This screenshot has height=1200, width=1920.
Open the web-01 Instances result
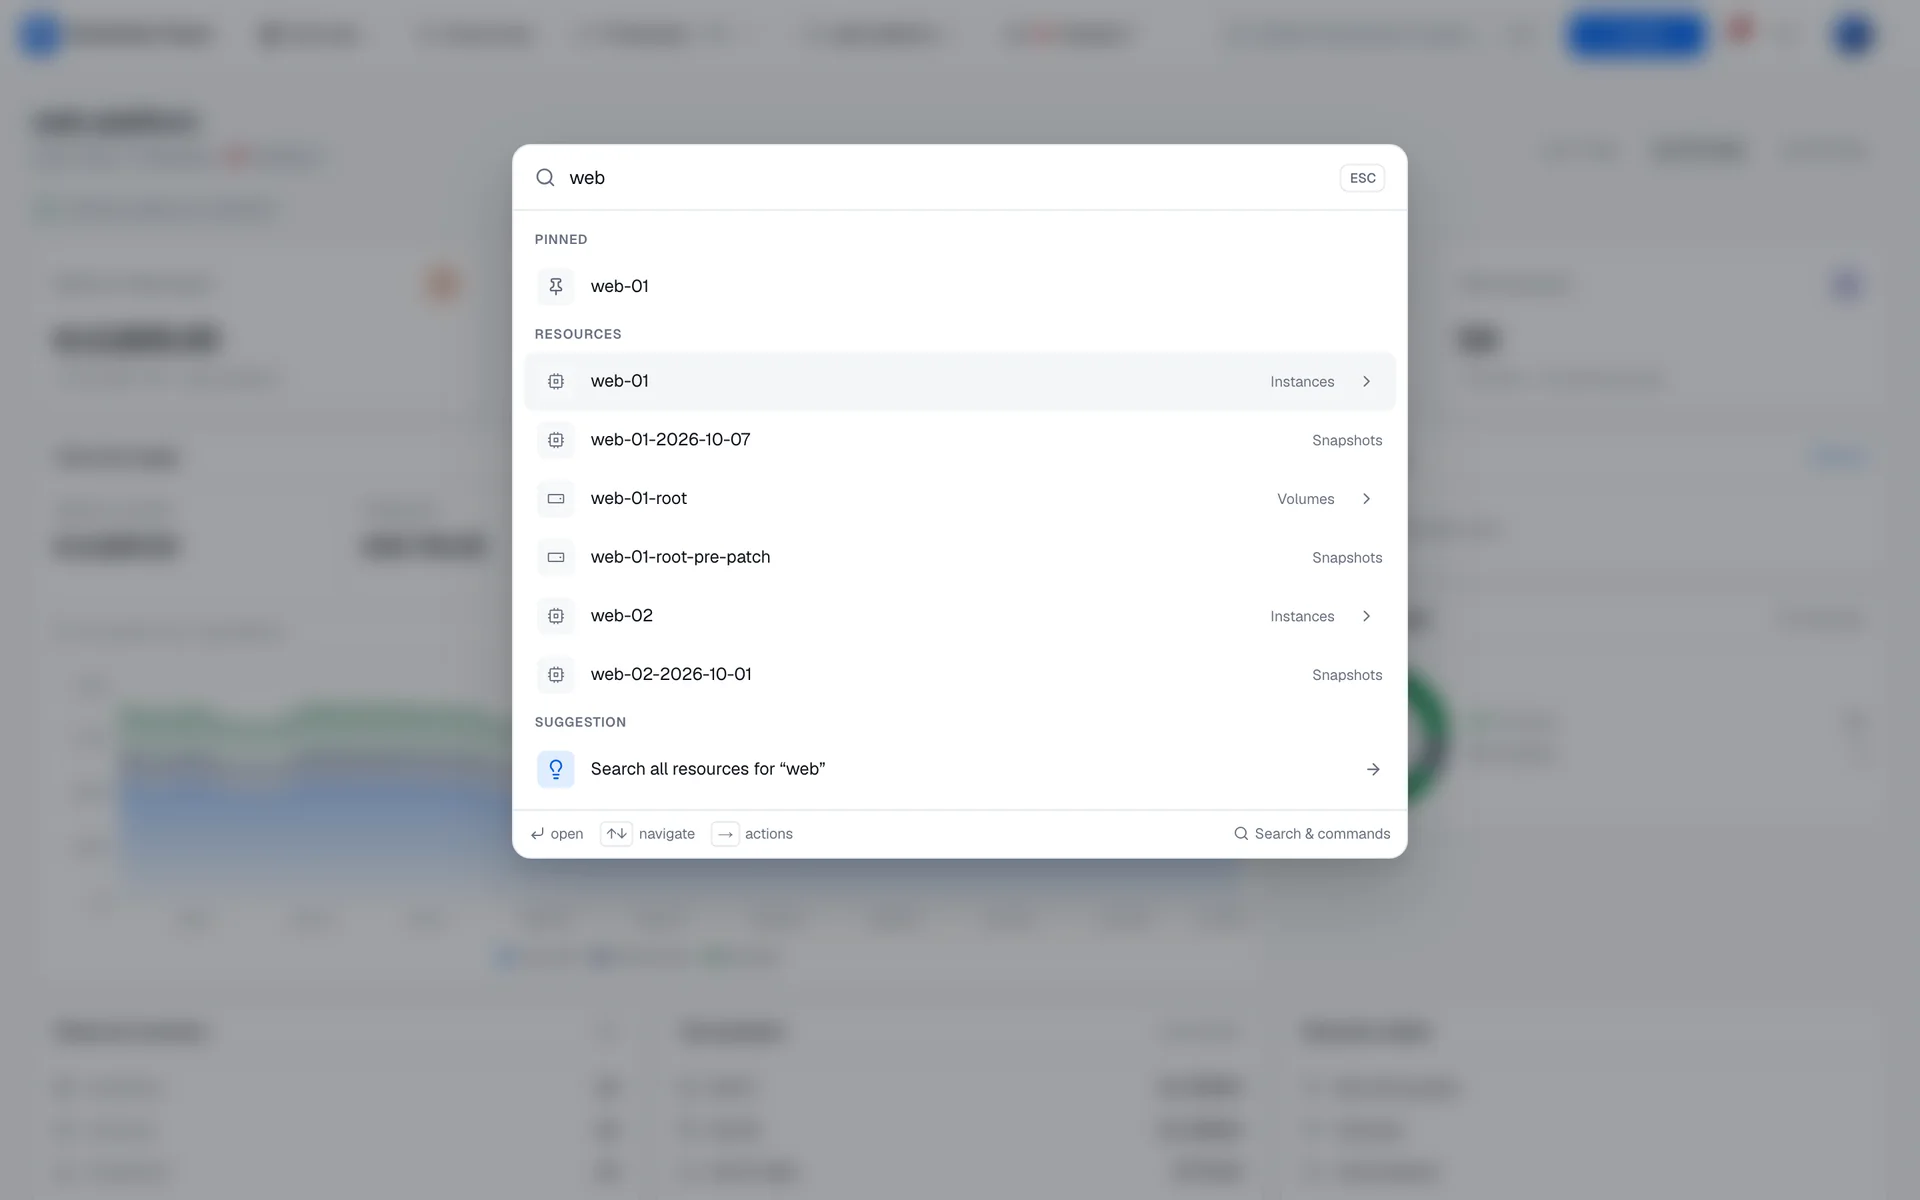pos(960,382)
